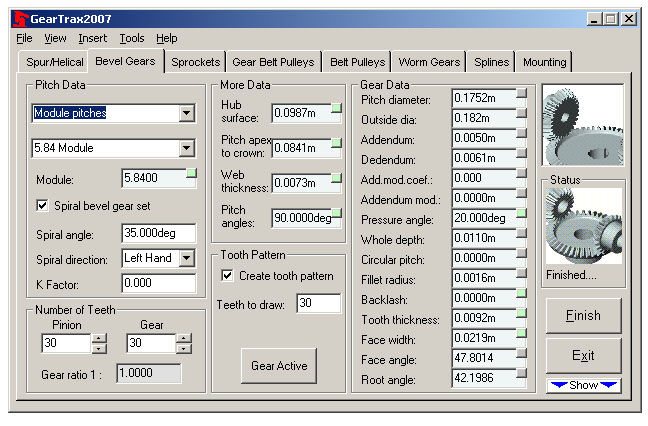Click the gray square next to Root angle
The width and height of the screenshot is (648, 426).
click(522, 373)
